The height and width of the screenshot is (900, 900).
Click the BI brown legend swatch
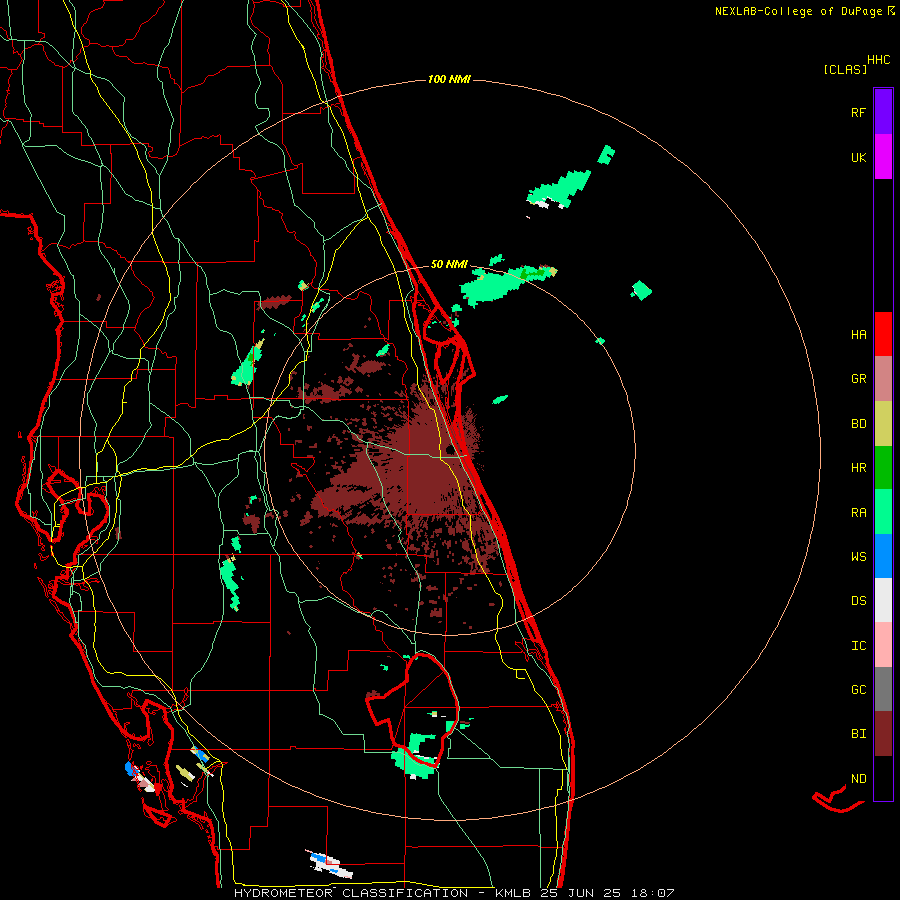coord(883,734)
